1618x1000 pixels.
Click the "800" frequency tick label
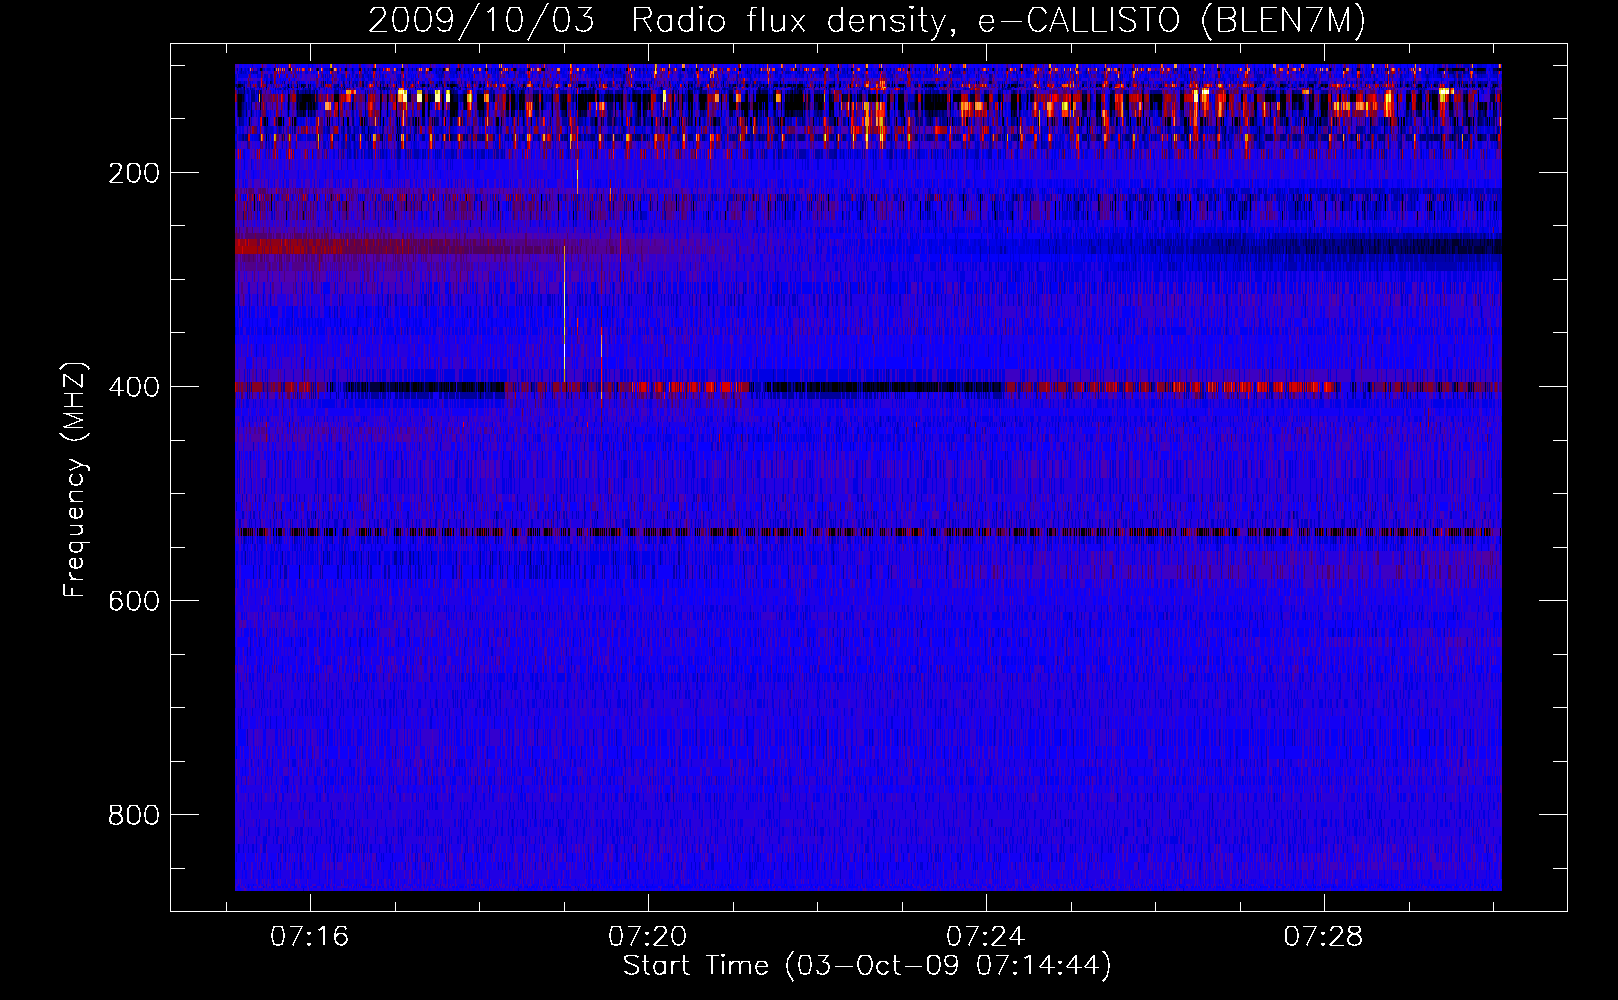[134, 815]
